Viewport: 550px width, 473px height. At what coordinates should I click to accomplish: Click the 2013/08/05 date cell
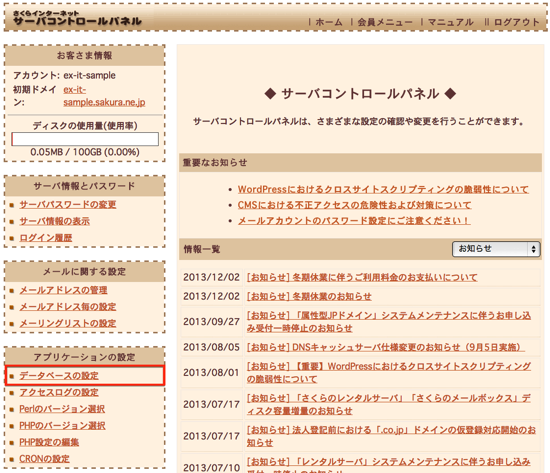(211, 347)
